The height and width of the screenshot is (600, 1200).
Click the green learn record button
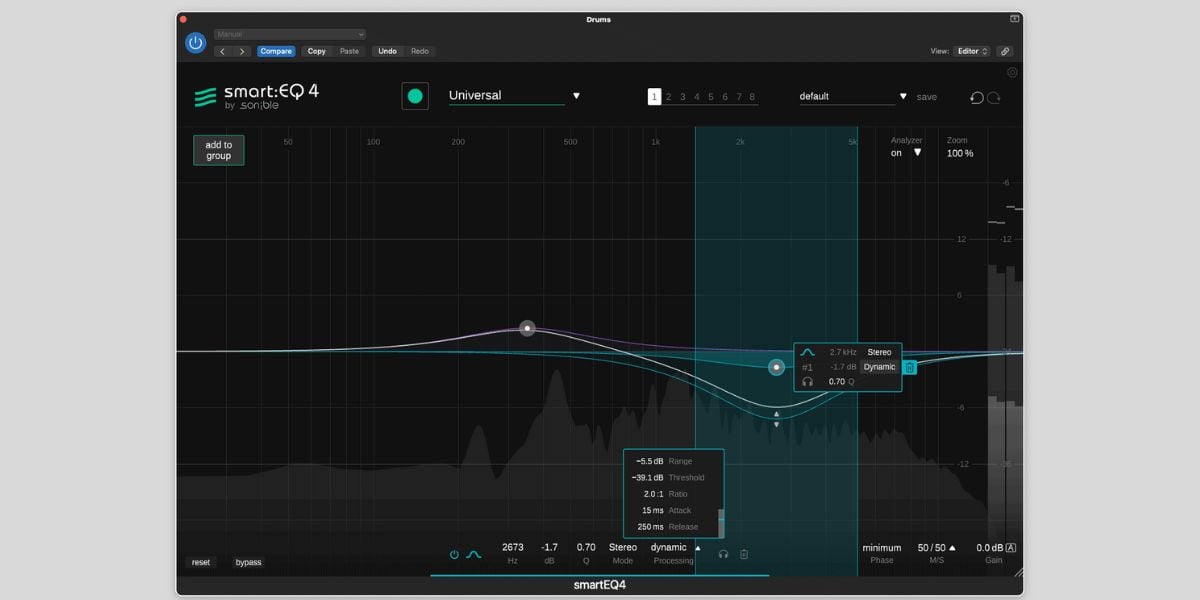[x=415, y=96]
